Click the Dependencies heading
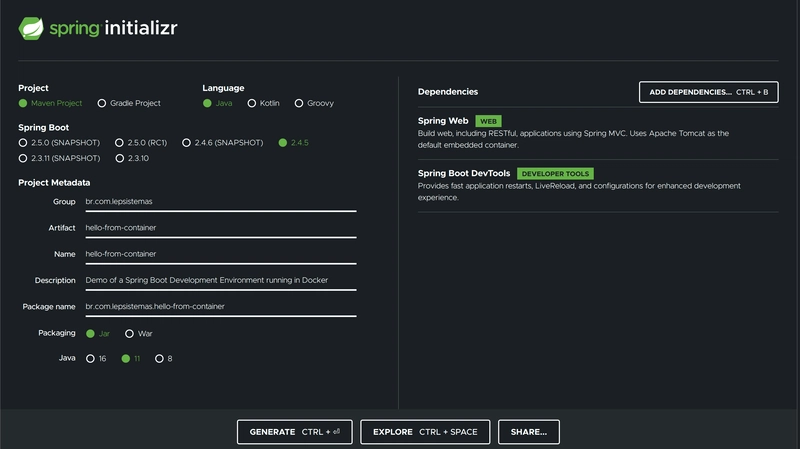Image resolution: width=800 pixels, height=449 pixels. (x=448, y=92)
